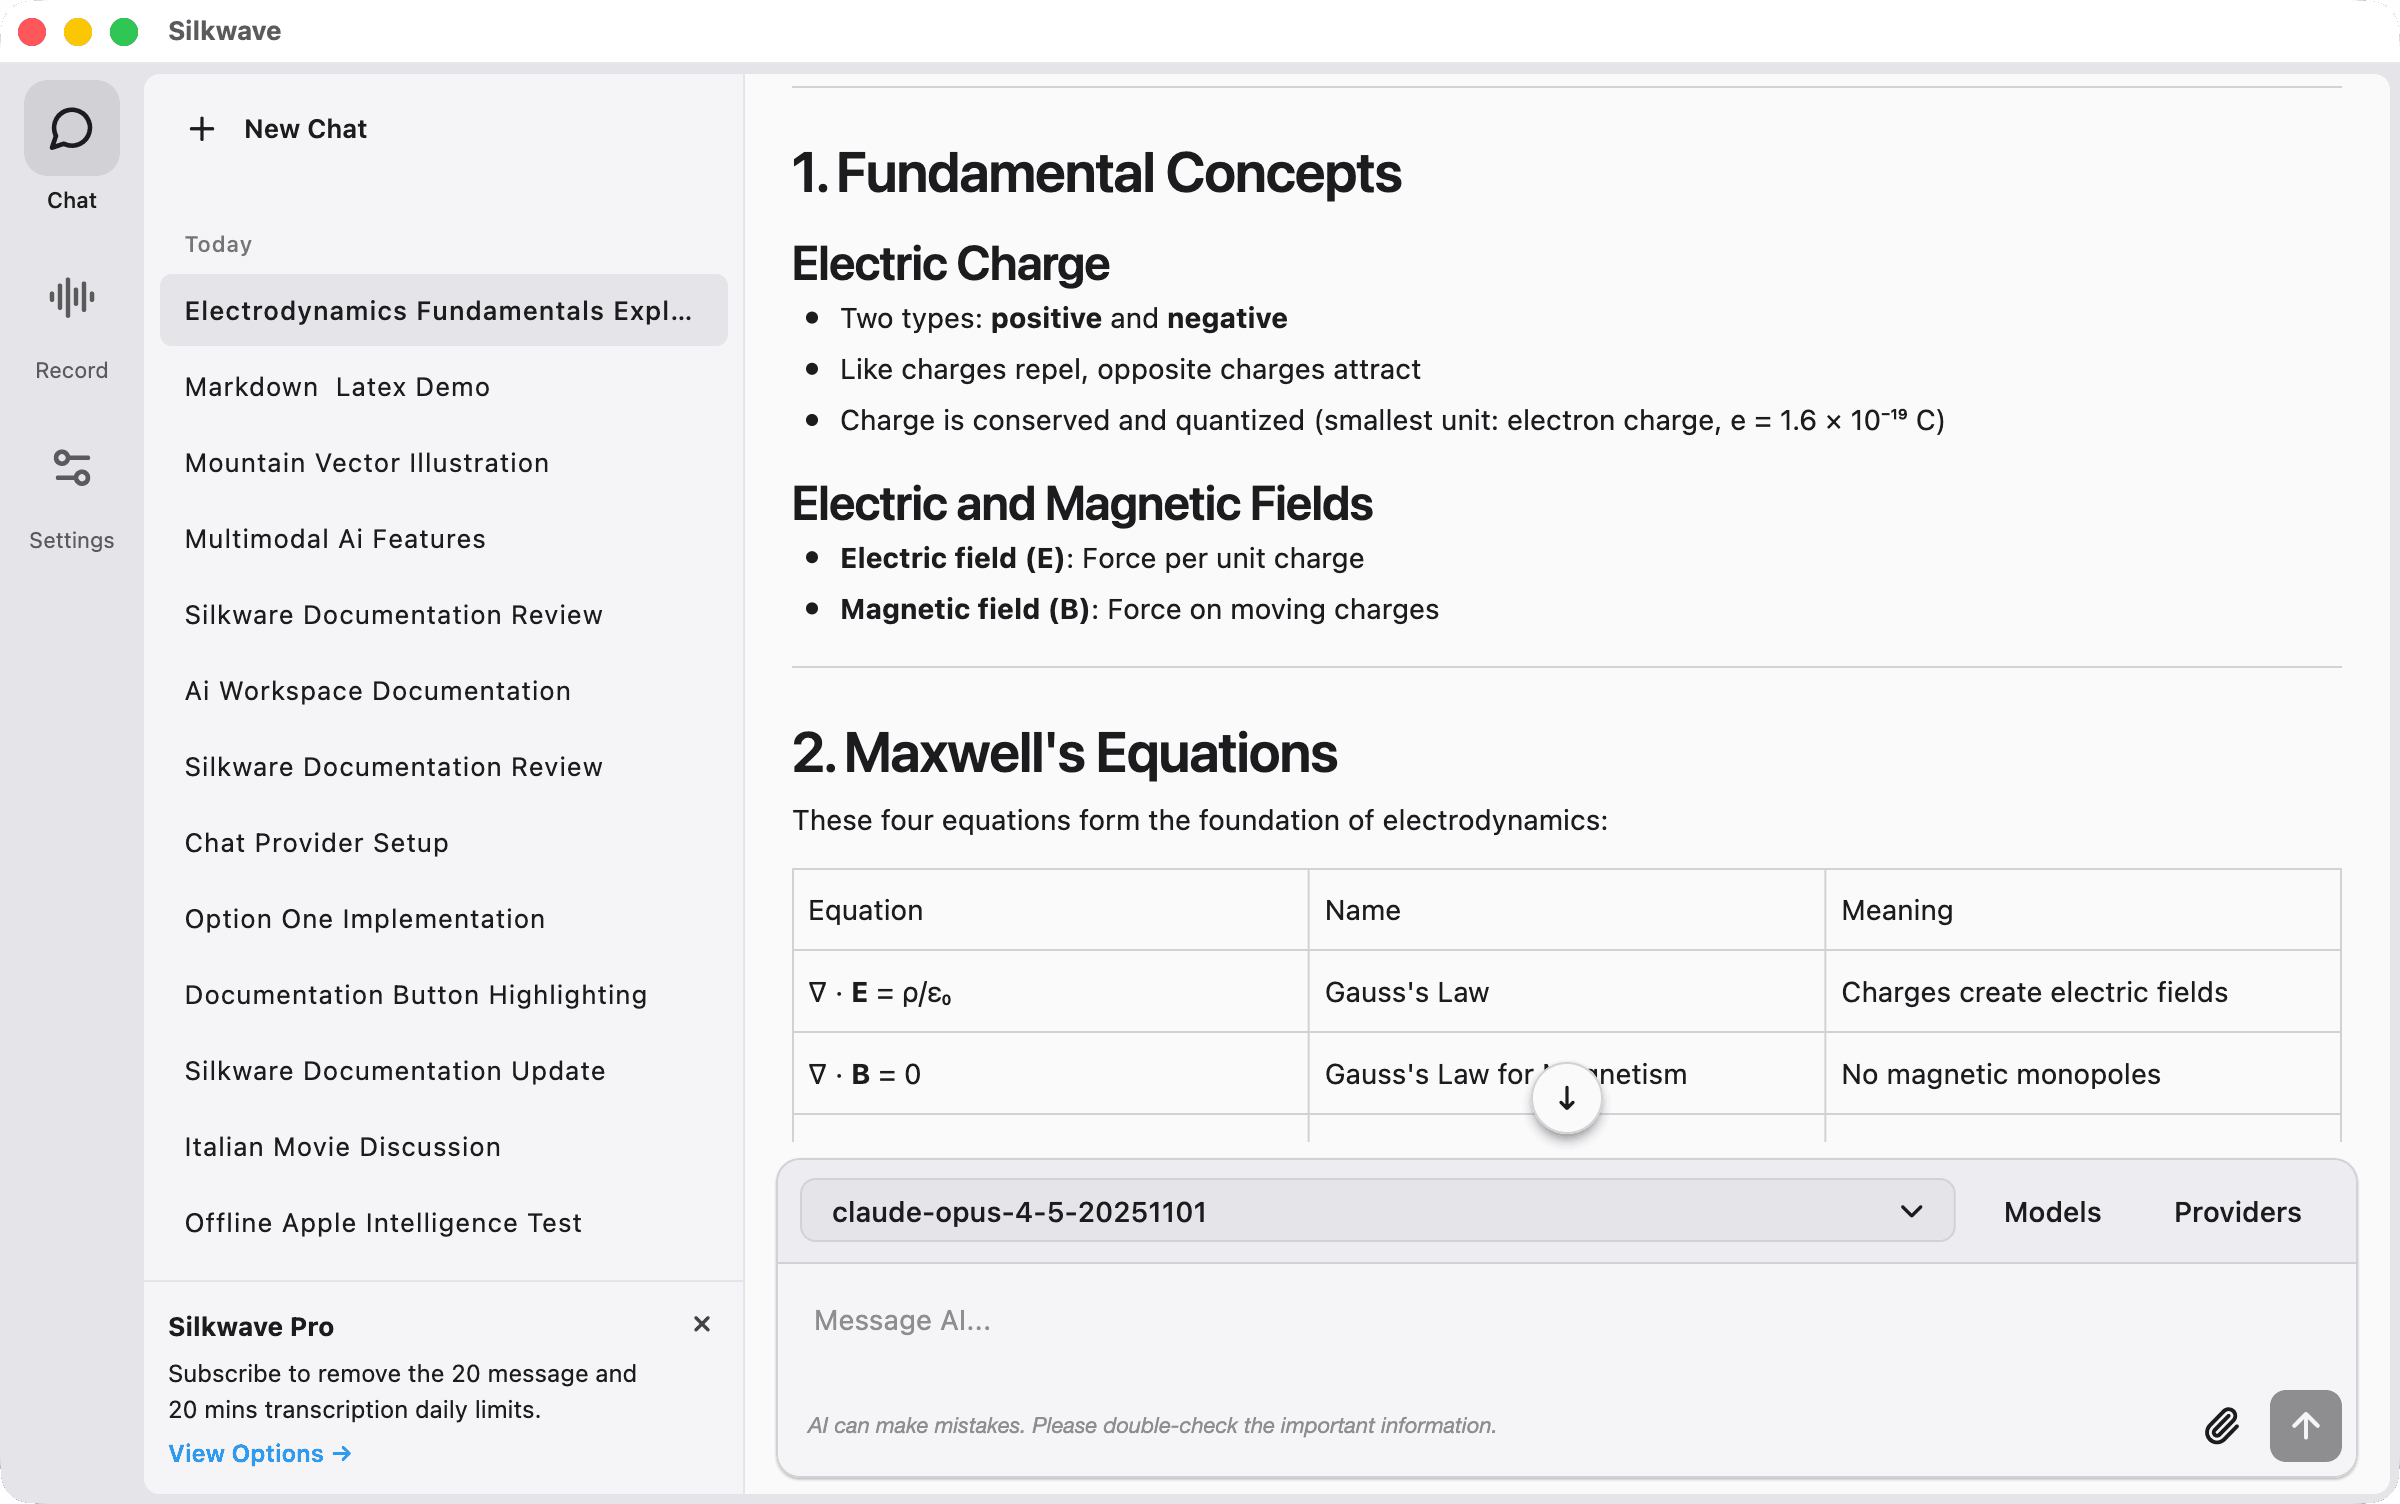2400x1504 pixels.
Task: Click the paperclip attachment icon
Action: [x=2221, y=1425]
